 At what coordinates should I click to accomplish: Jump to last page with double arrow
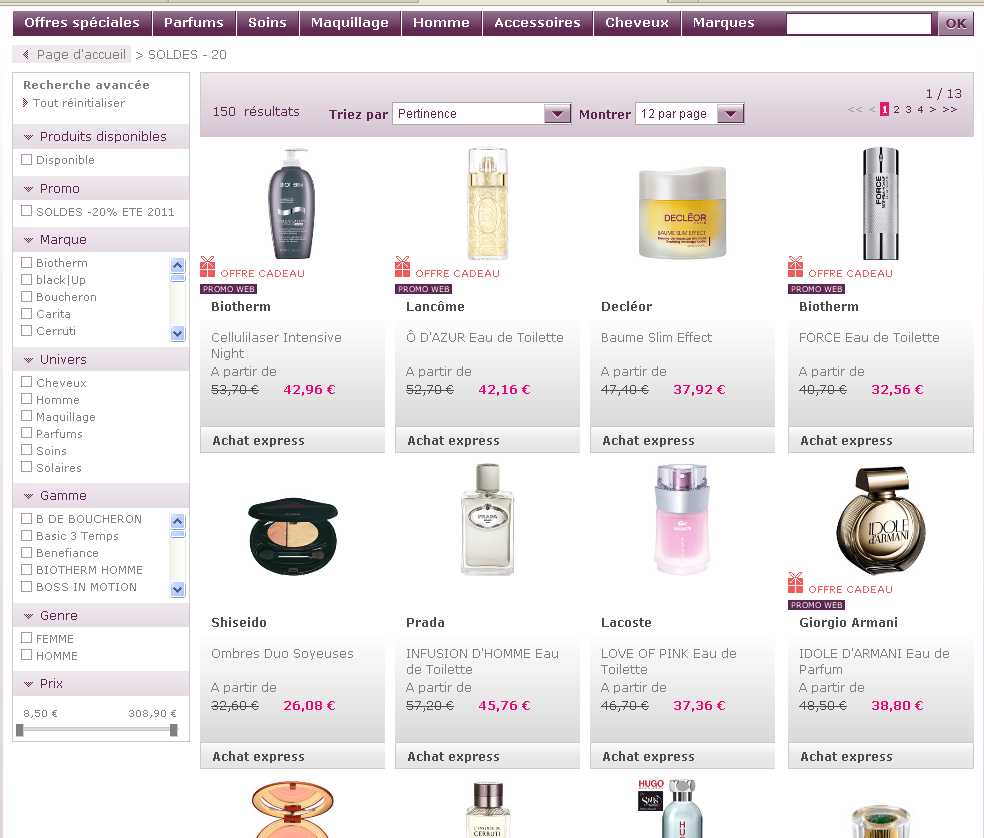950,110
